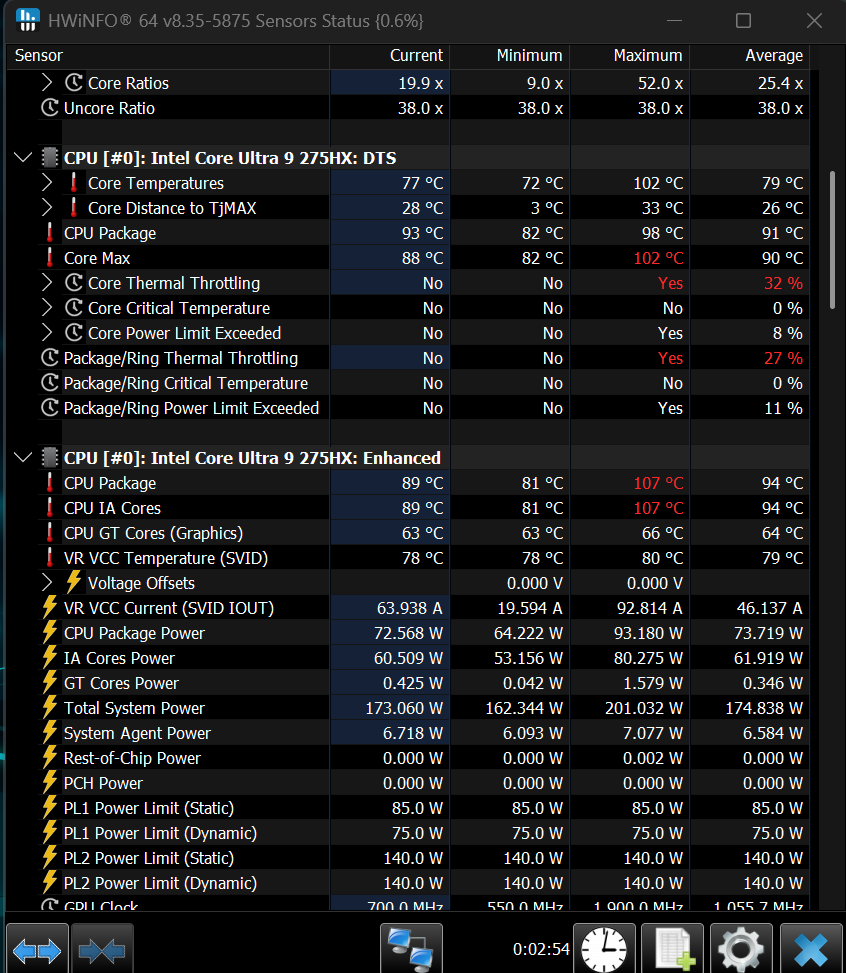
Task: Click the Current column header
Action: click(x=390, y=56)
